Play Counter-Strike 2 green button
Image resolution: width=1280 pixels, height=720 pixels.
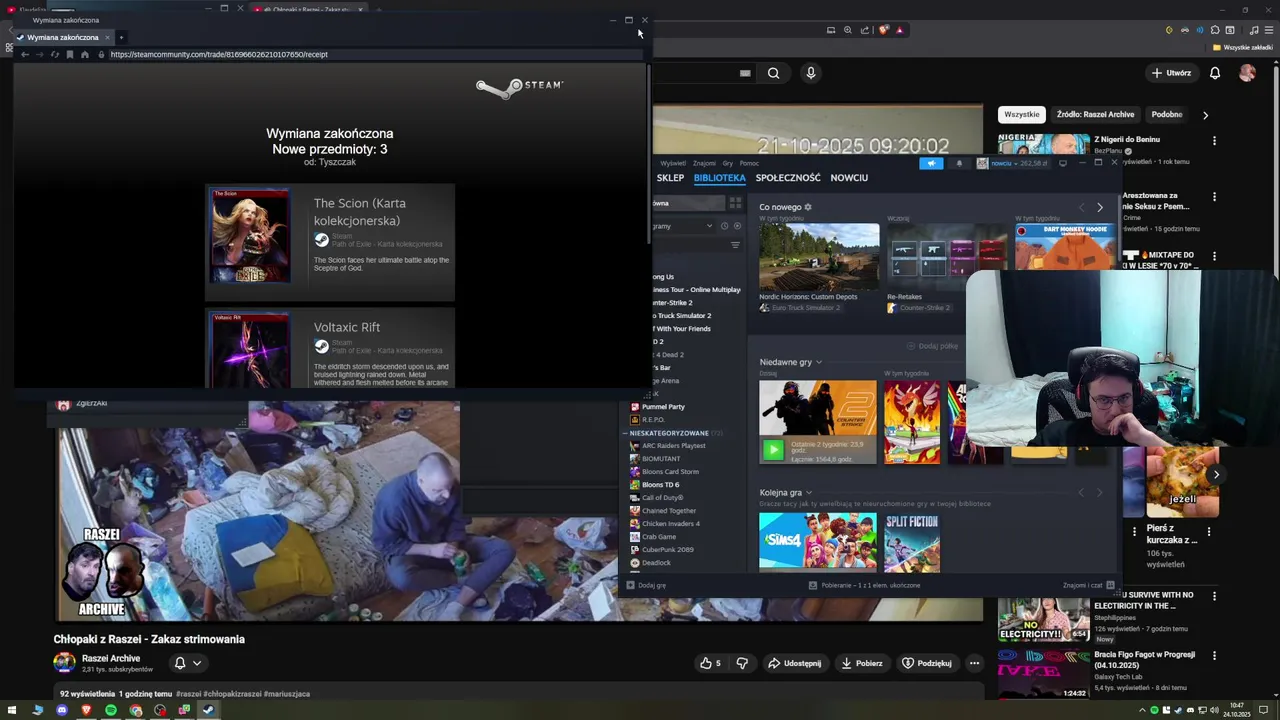(x=772, y=450)
